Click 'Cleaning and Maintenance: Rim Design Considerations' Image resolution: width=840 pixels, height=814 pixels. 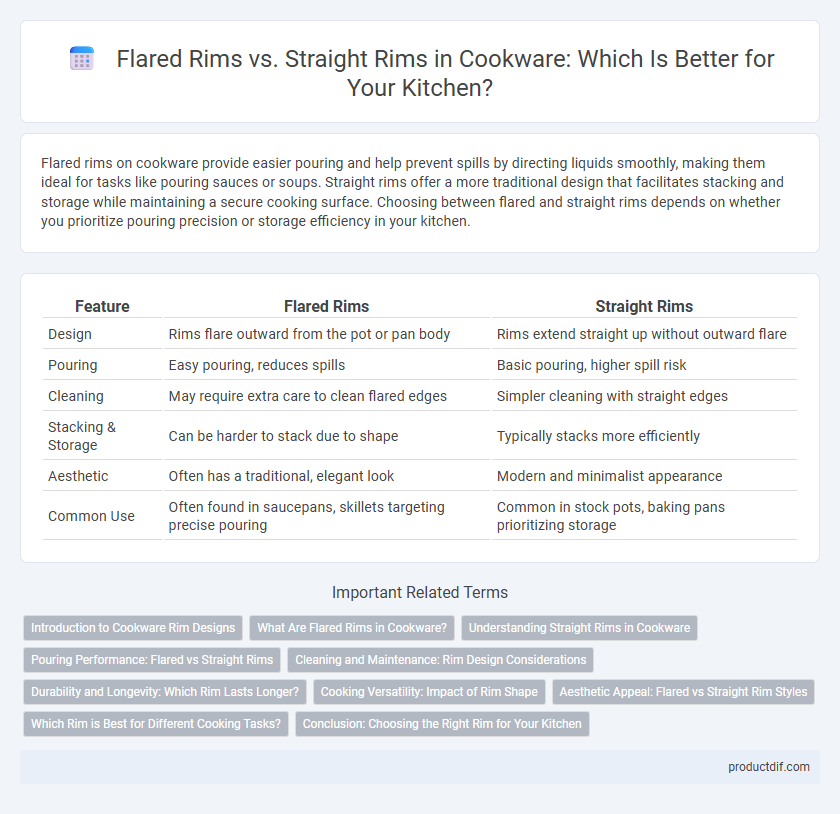click(x=440, y=660)
